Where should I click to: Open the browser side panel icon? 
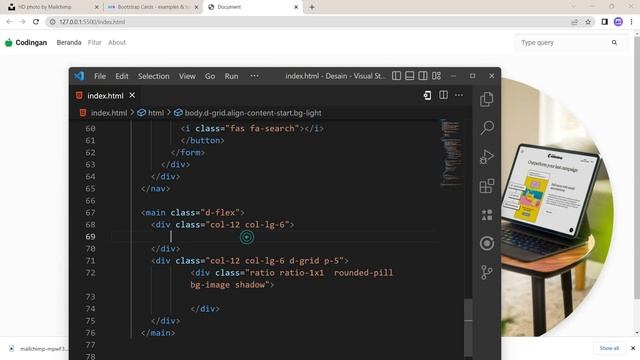point(604,22)
